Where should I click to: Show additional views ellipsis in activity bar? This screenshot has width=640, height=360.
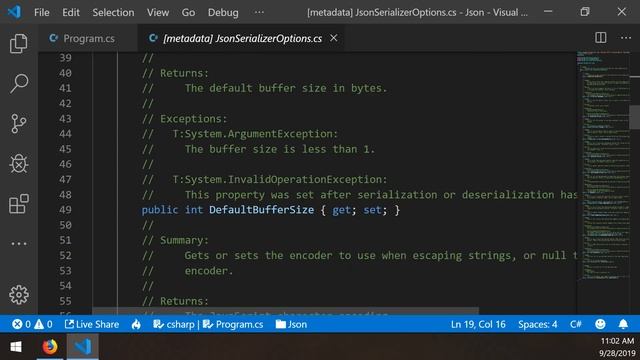[x=19, y=244]
